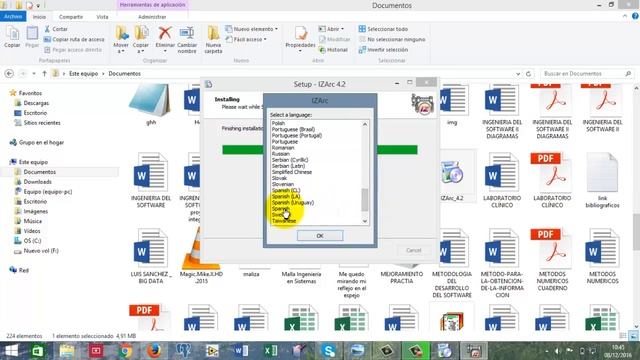This screenshot has width=640, height=360.
Task: Select Descargas in the Favoritos list
Action: point(36,103)
